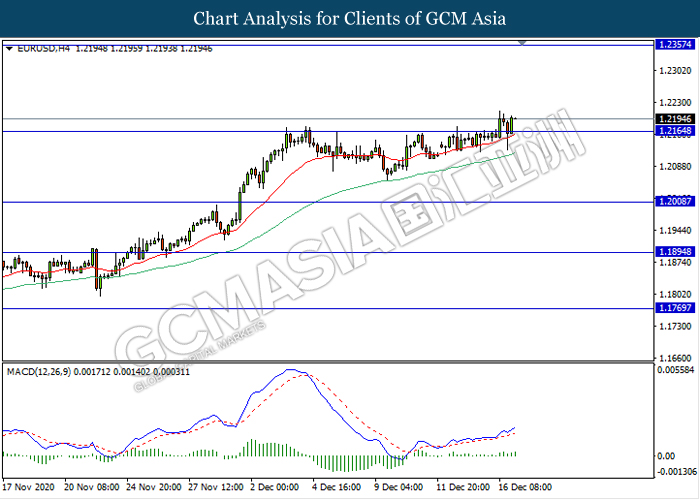Select the 1.23574 price level label

tap(675, 44)
